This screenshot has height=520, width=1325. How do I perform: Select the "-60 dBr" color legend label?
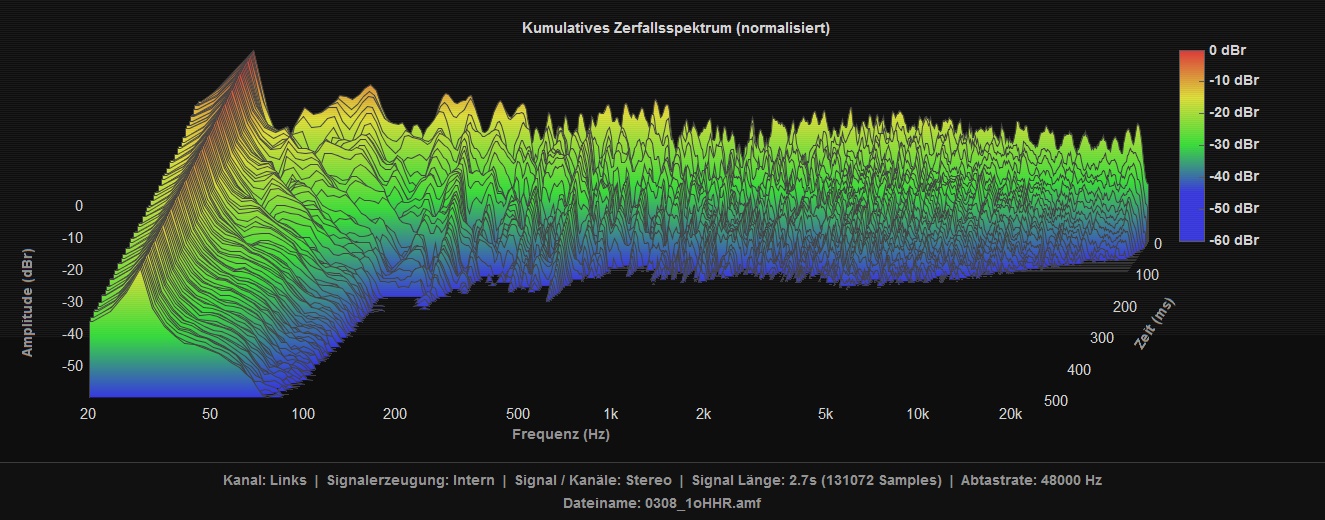click(x=1231, y=240)
